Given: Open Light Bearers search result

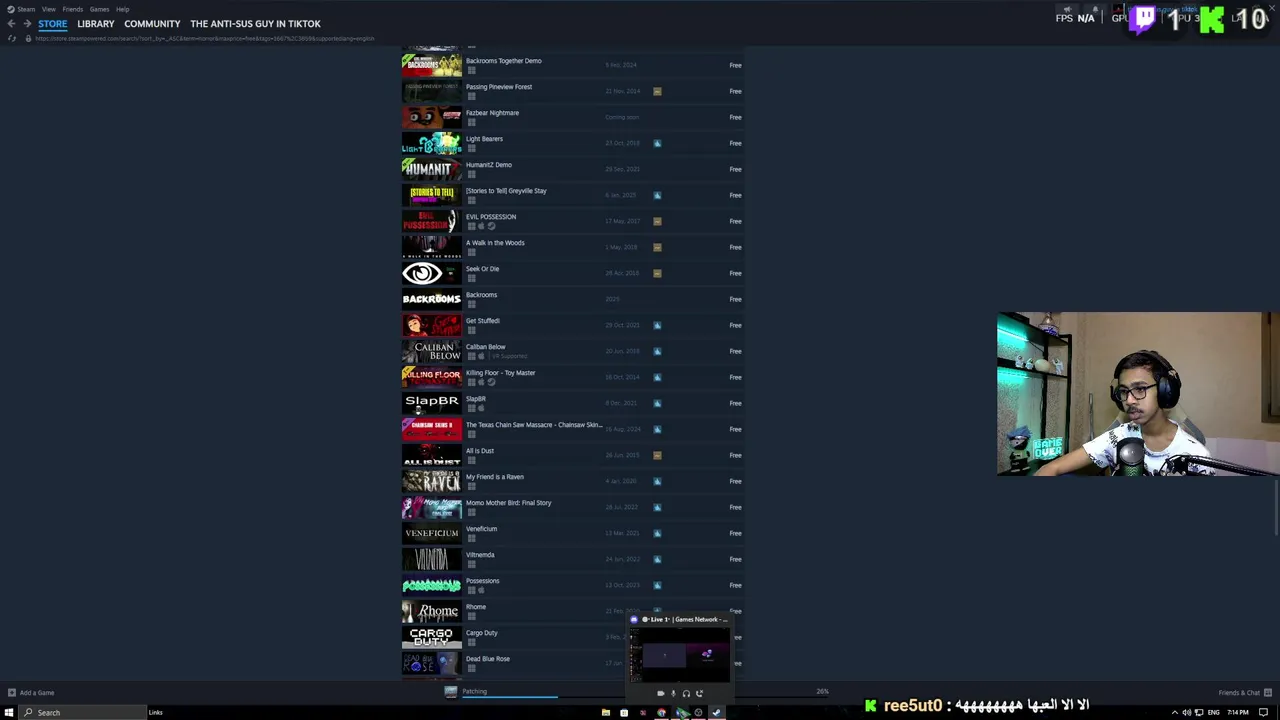Looking at the screenshot, I should 572,143.
